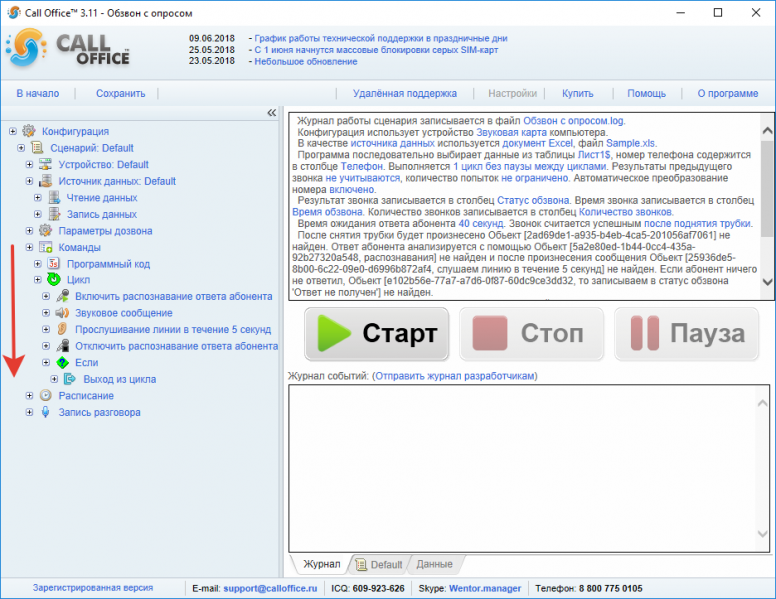Open О программе
Screen dimensions: 776x599
coord(728,94)
